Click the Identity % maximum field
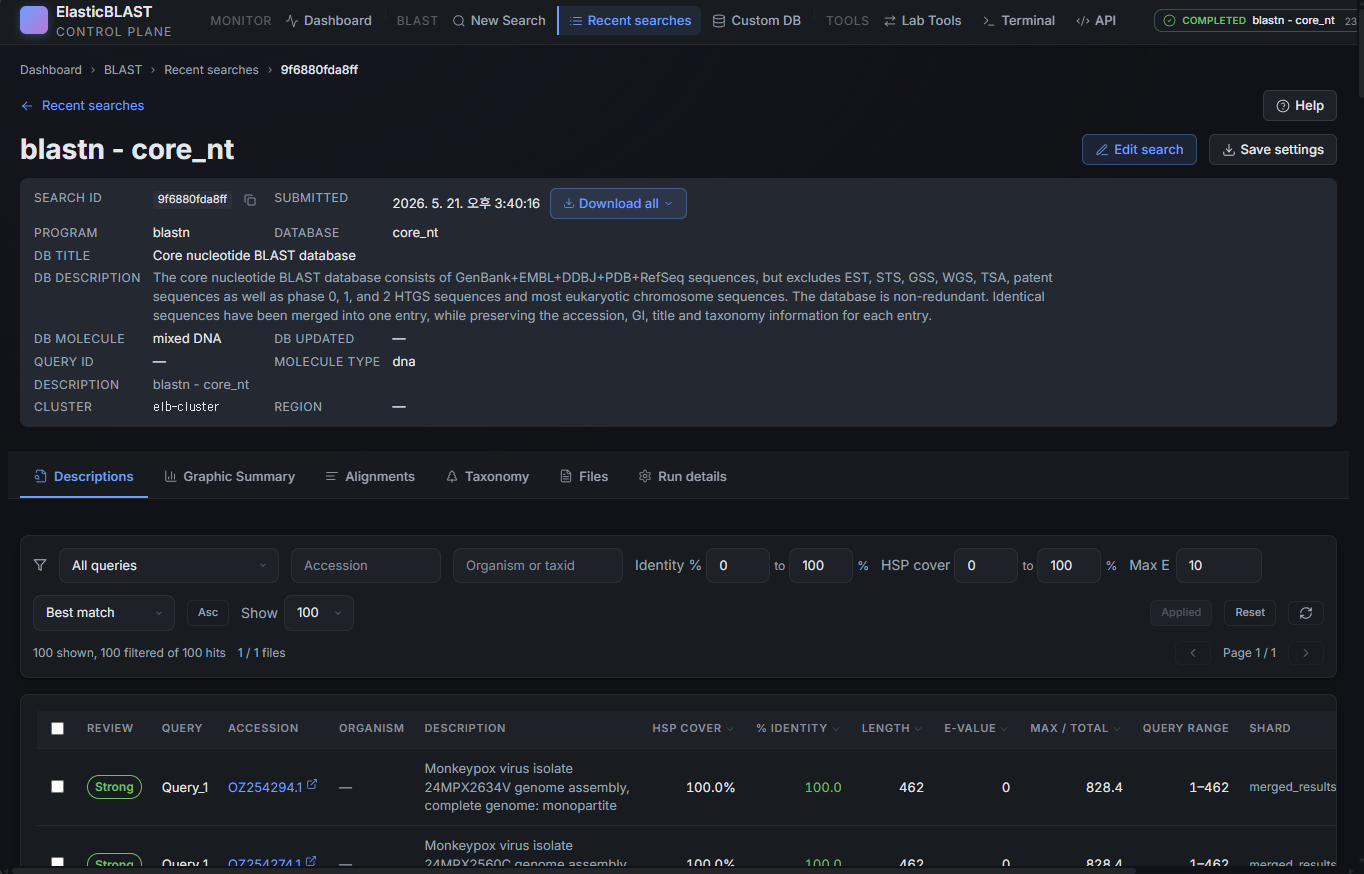Image resolution: width=1364 pixels, height=874 pixels. coord(821,565)
